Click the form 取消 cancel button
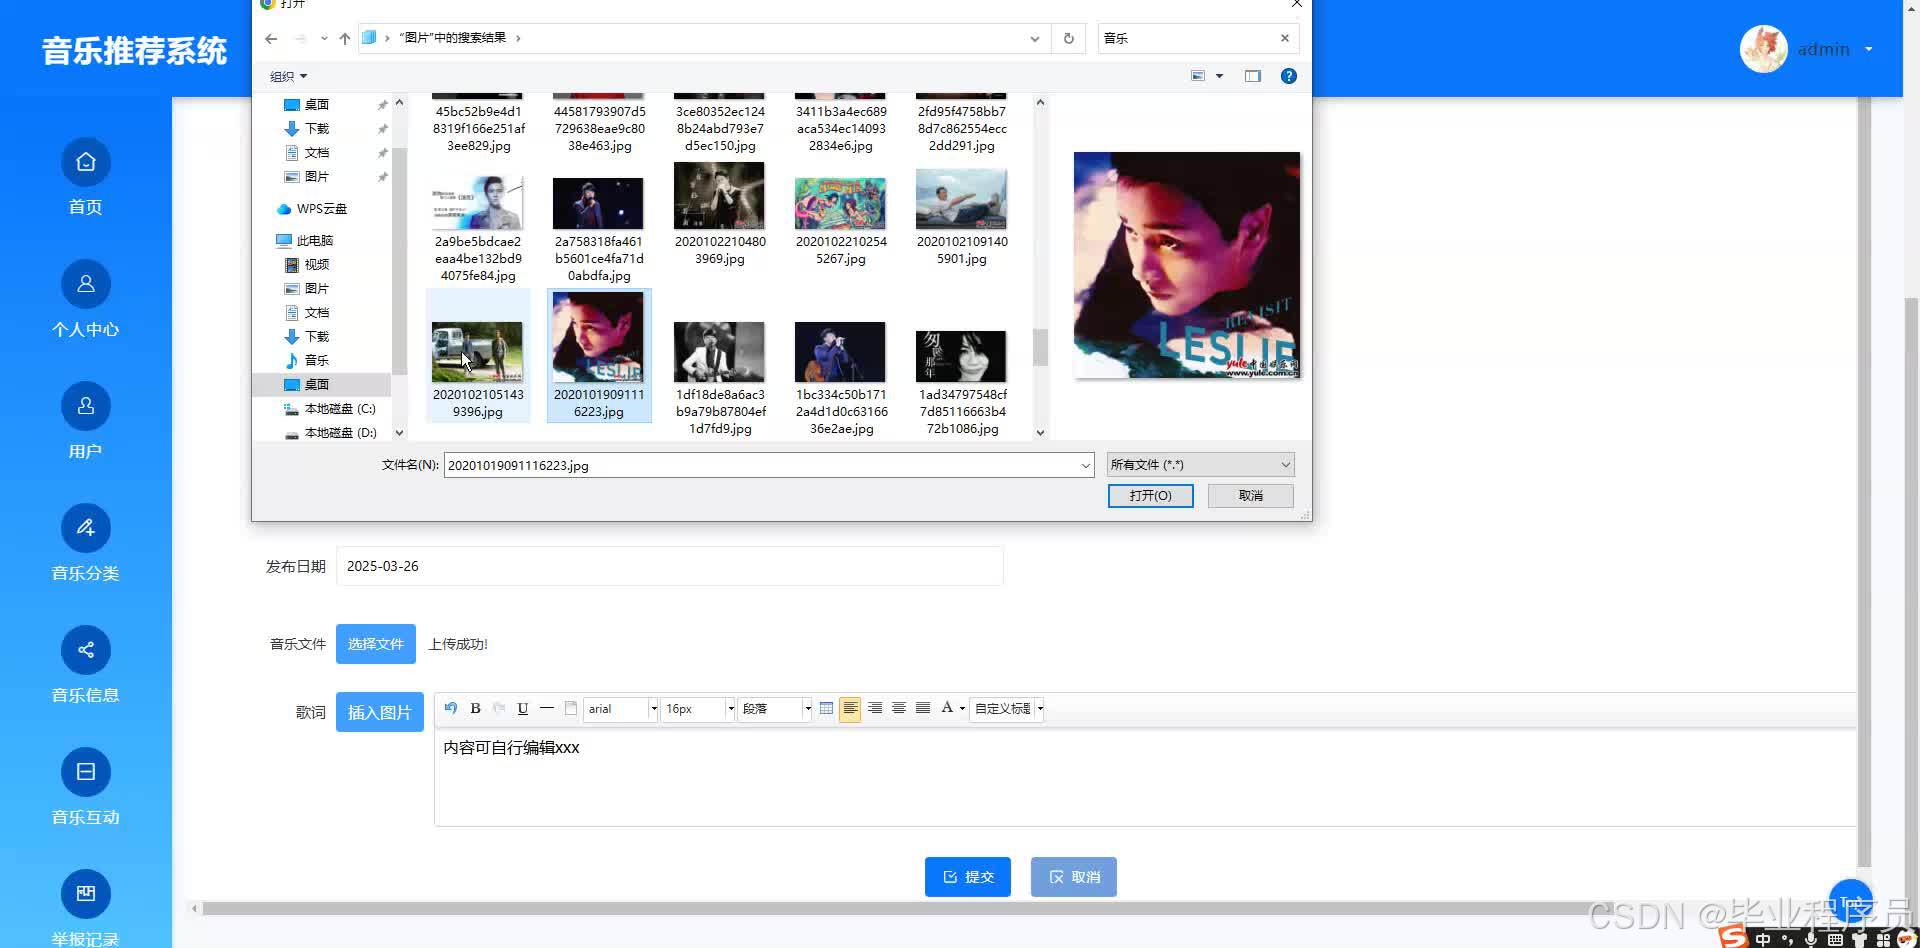Screen dimensions: 1920x948 pyautogui.click(x=1074, y=877)
